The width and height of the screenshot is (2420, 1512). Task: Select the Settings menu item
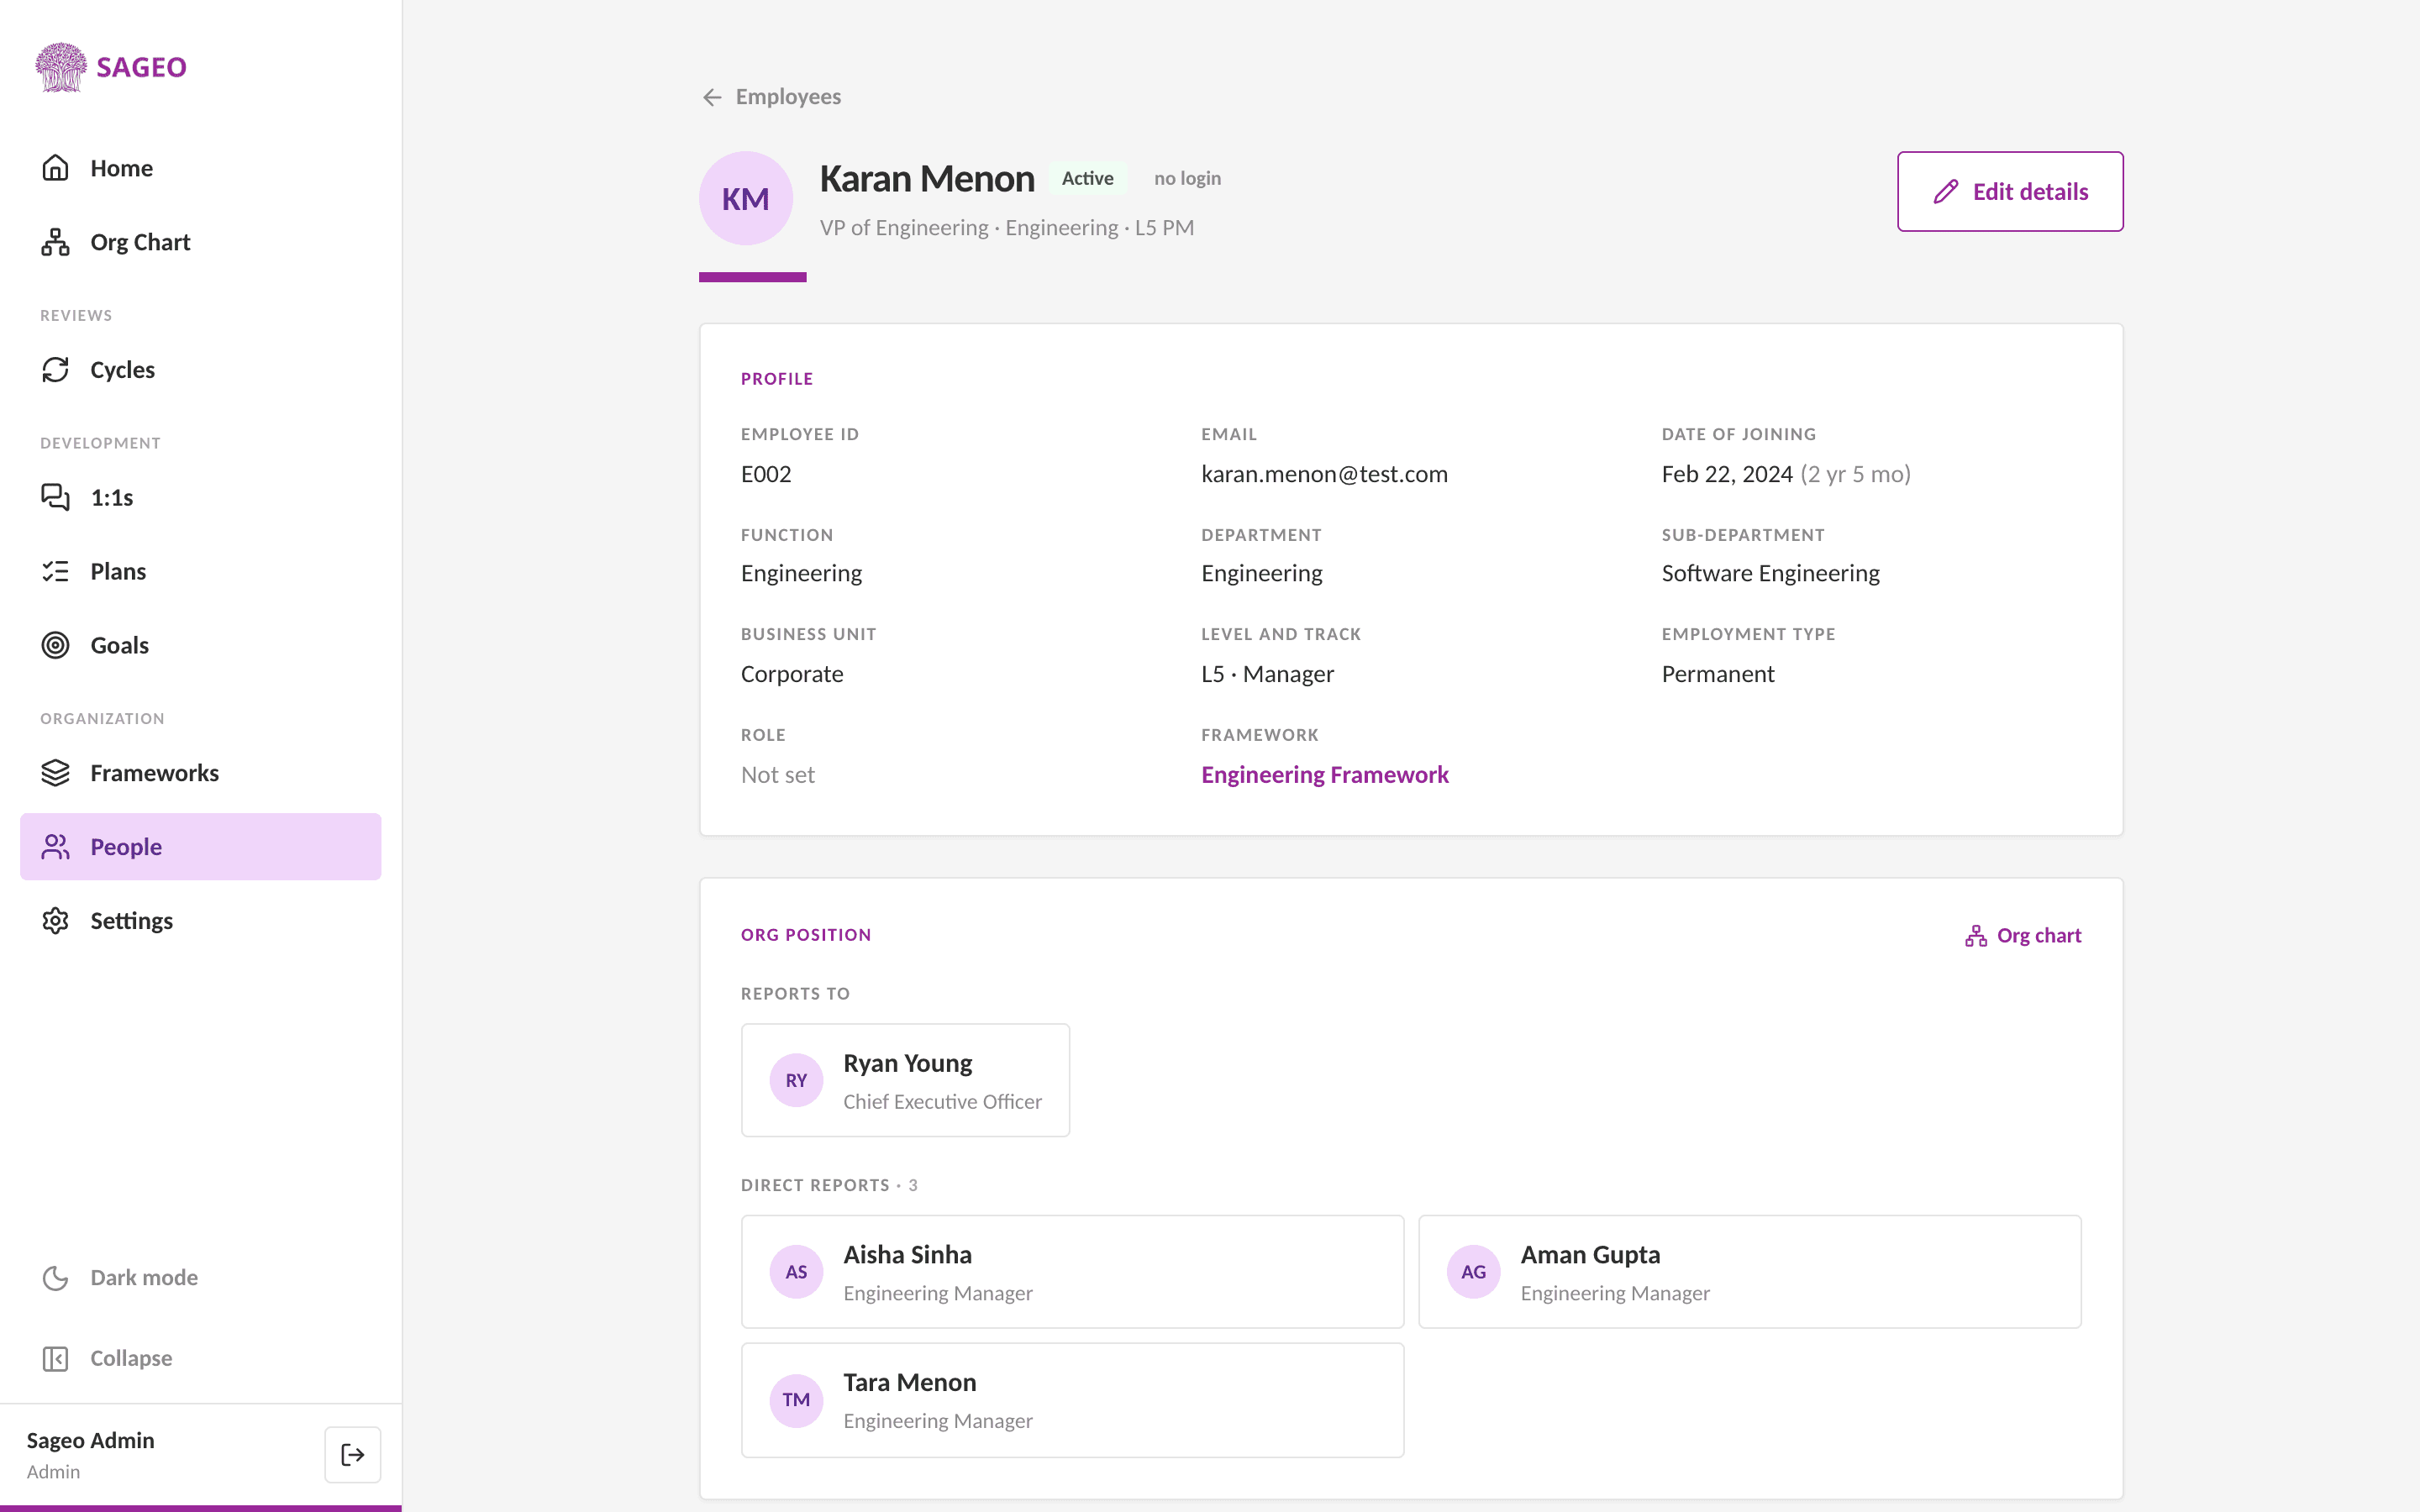(200, 921)
